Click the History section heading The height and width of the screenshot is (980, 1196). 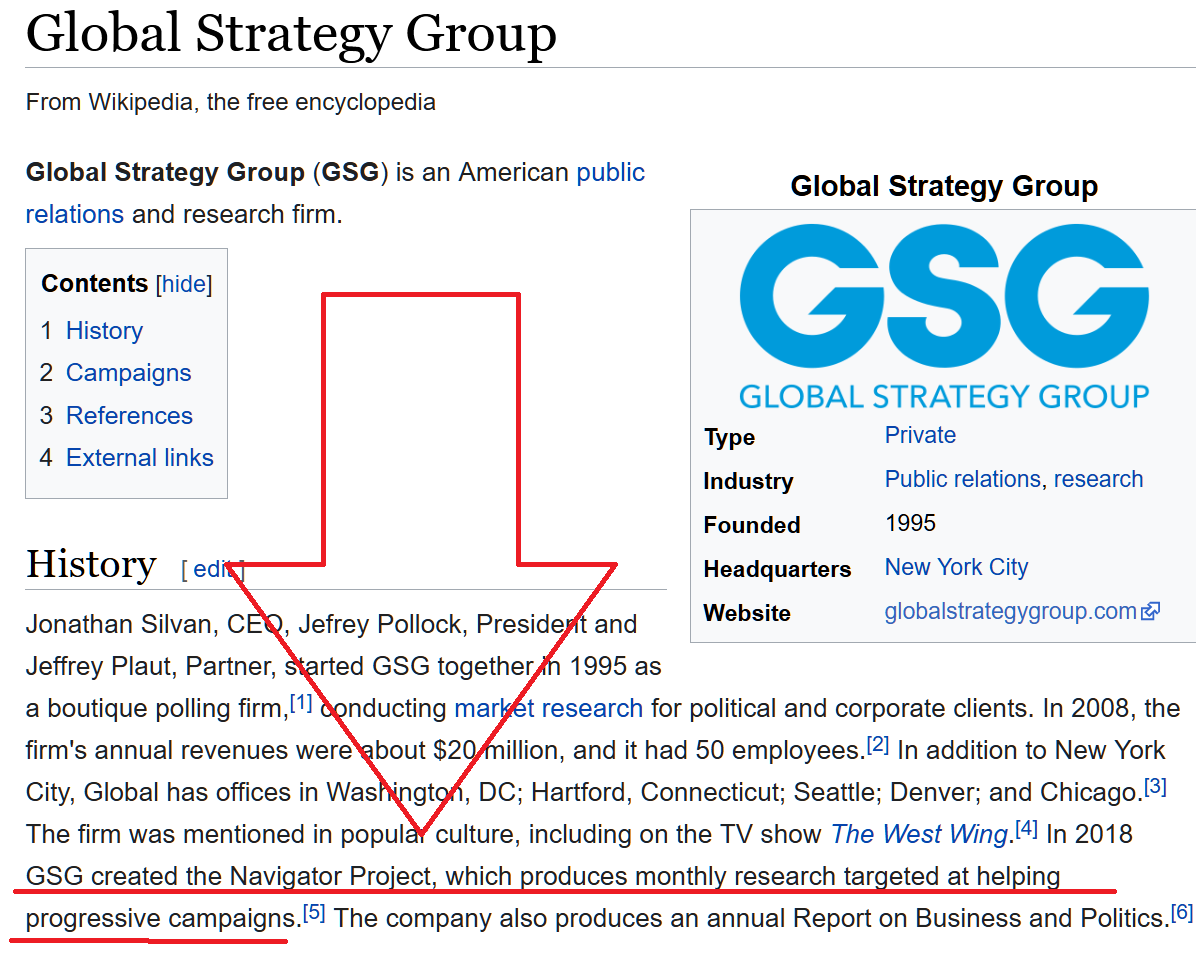(92, 564)
